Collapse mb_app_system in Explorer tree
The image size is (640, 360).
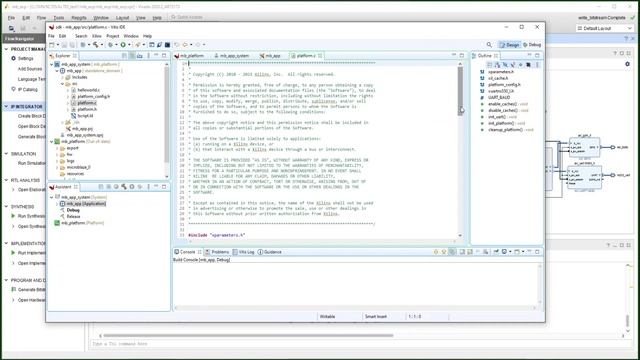(x=52, y=64)
